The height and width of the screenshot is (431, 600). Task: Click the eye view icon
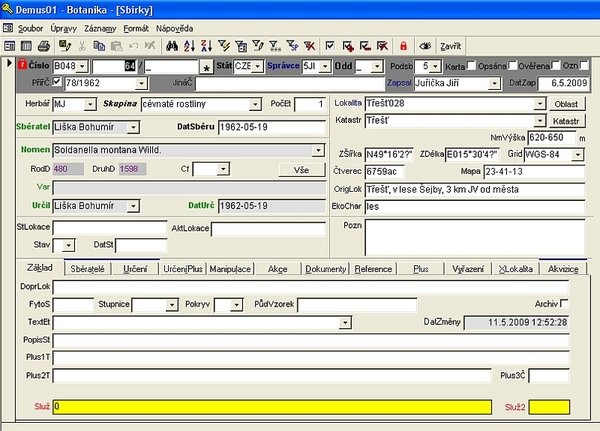(x=425, y=46)
